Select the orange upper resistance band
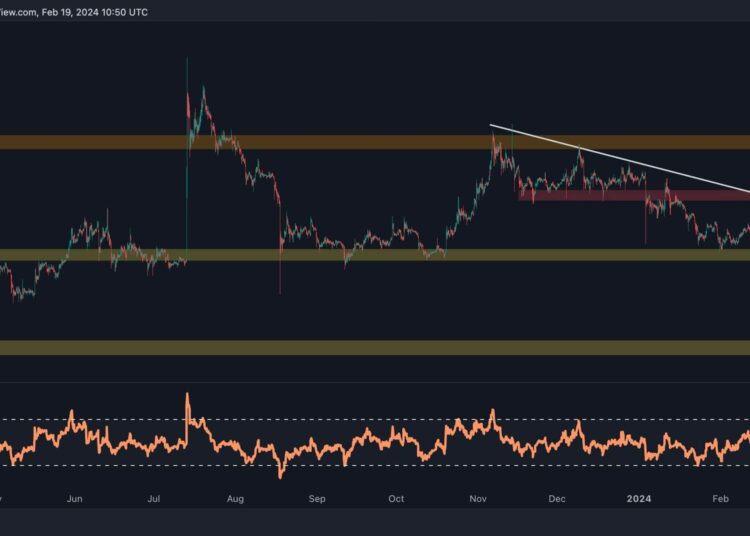Image resolution: width=750 pixels, height=536 pixels. click(x=375, y=142)
